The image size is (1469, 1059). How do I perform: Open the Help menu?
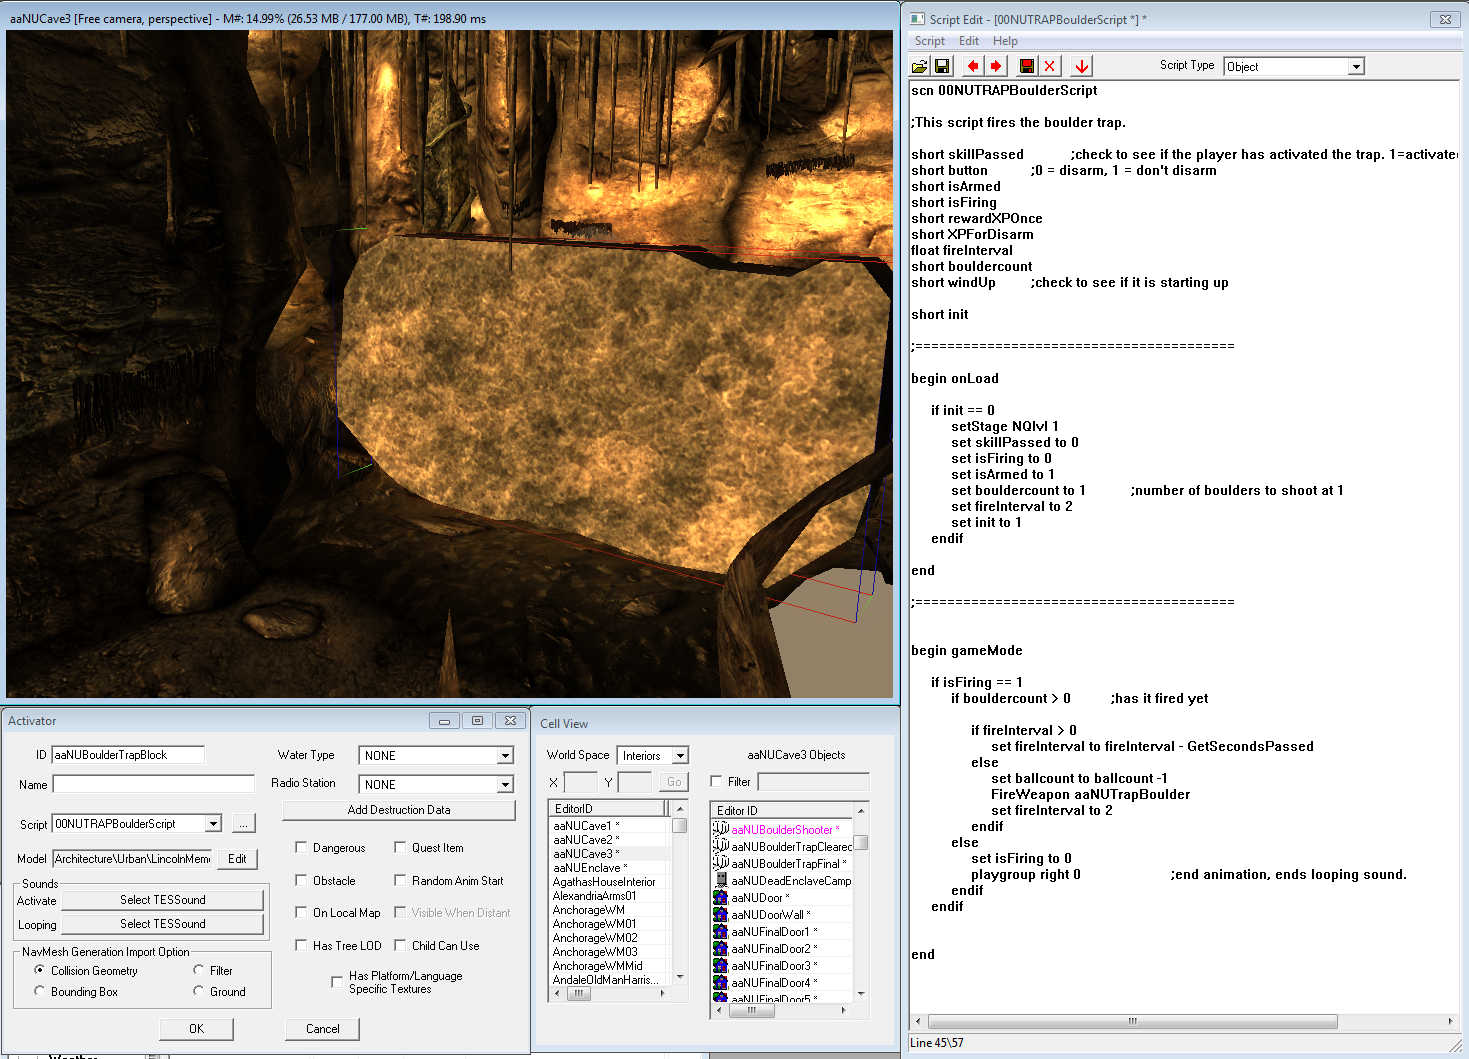1005,41
